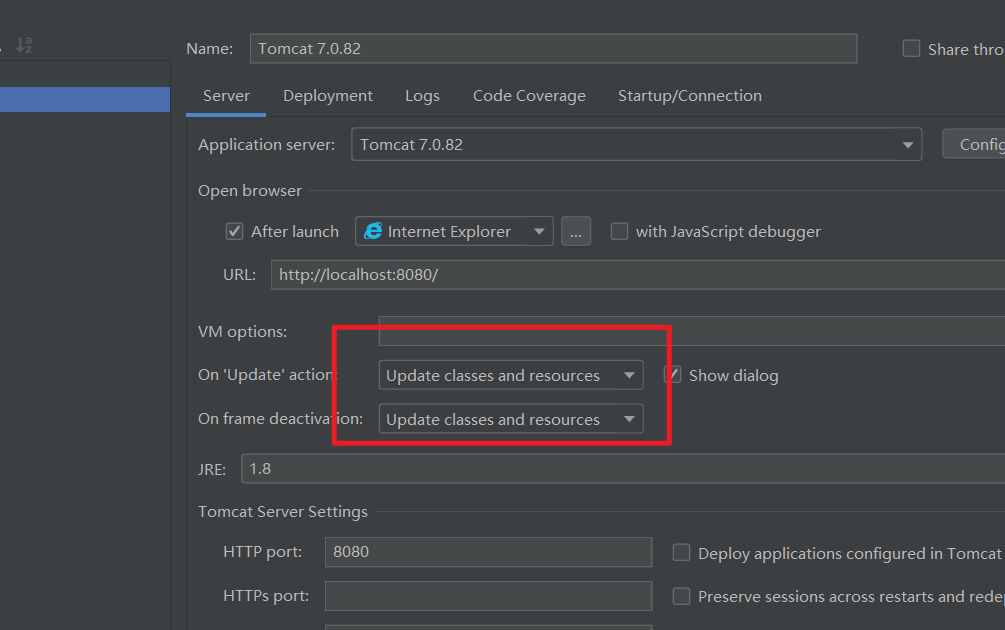
Task: Click the browse browsers ellipsis button
Action: [576, 231]
